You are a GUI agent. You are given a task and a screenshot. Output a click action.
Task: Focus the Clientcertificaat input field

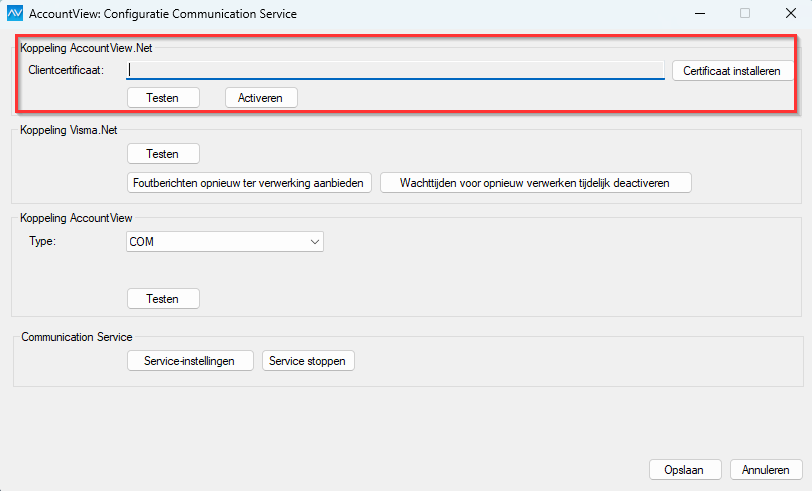(x=395, y=70)
